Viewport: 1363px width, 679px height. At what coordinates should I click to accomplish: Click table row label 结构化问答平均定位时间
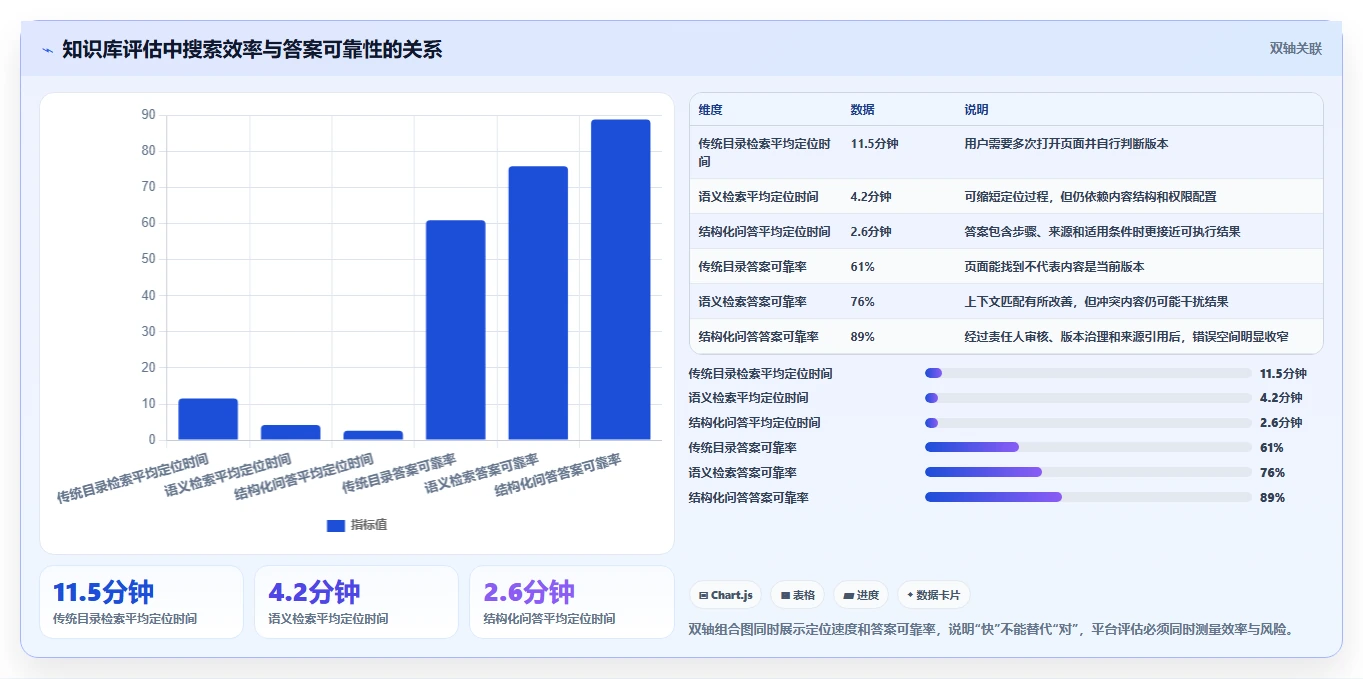[764, 231]
